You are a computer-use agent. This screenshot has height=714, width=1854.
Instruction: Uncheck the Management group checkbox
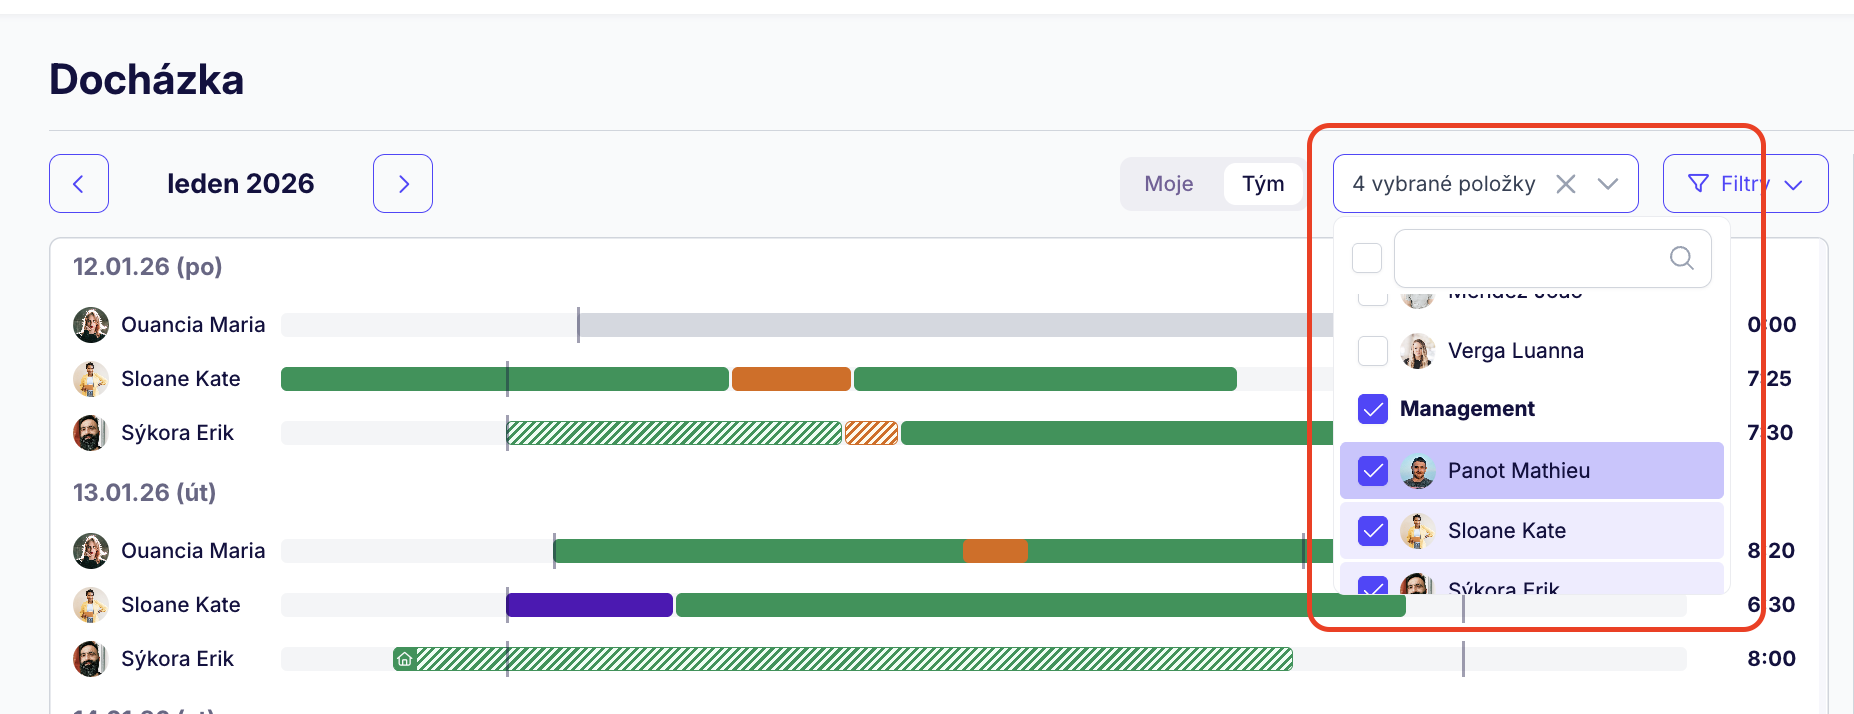point(1373,409)
